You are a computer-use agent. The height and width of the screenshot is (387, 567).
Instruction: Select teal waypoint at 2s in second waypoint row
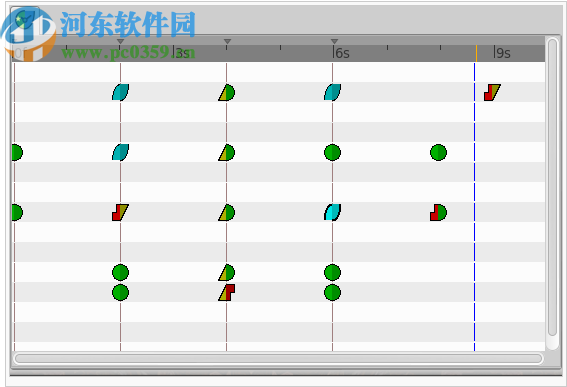[x=120, y=152]
